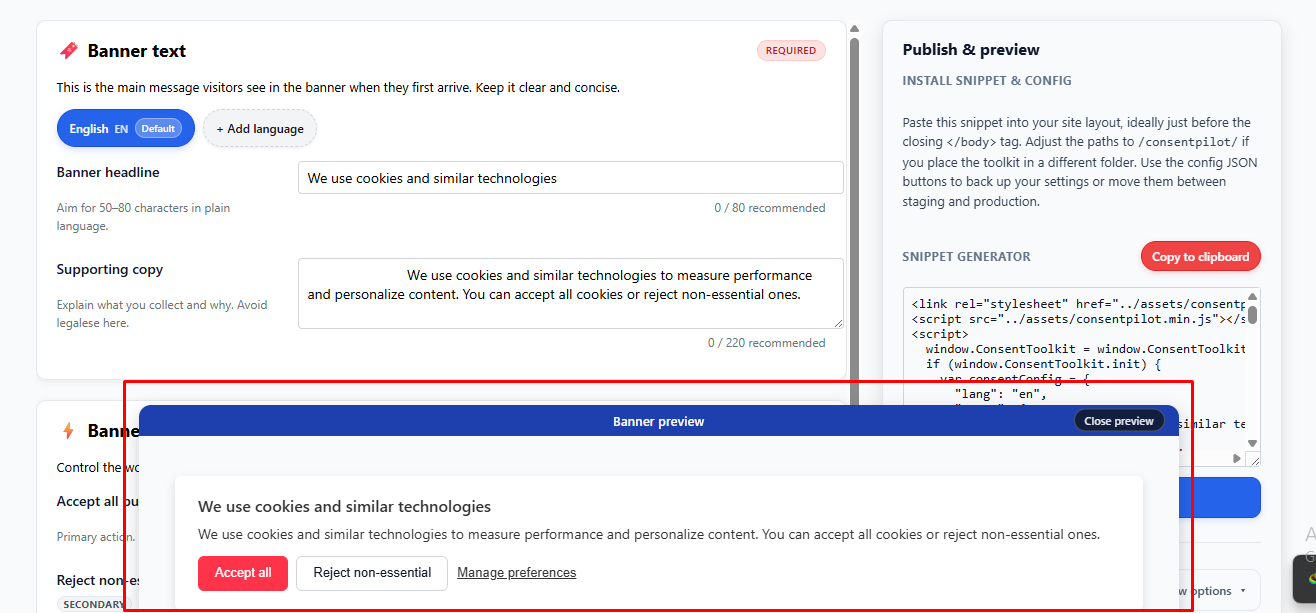Select the English EN Default language tab
This screenshot has height=613, width=1316.
click(125, 128)
